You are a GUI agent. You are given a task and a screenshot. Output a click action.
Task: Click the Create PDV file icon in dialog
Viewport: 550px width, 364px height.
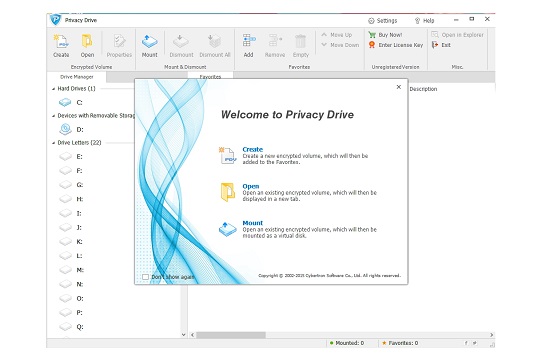[x=227, y=155]
